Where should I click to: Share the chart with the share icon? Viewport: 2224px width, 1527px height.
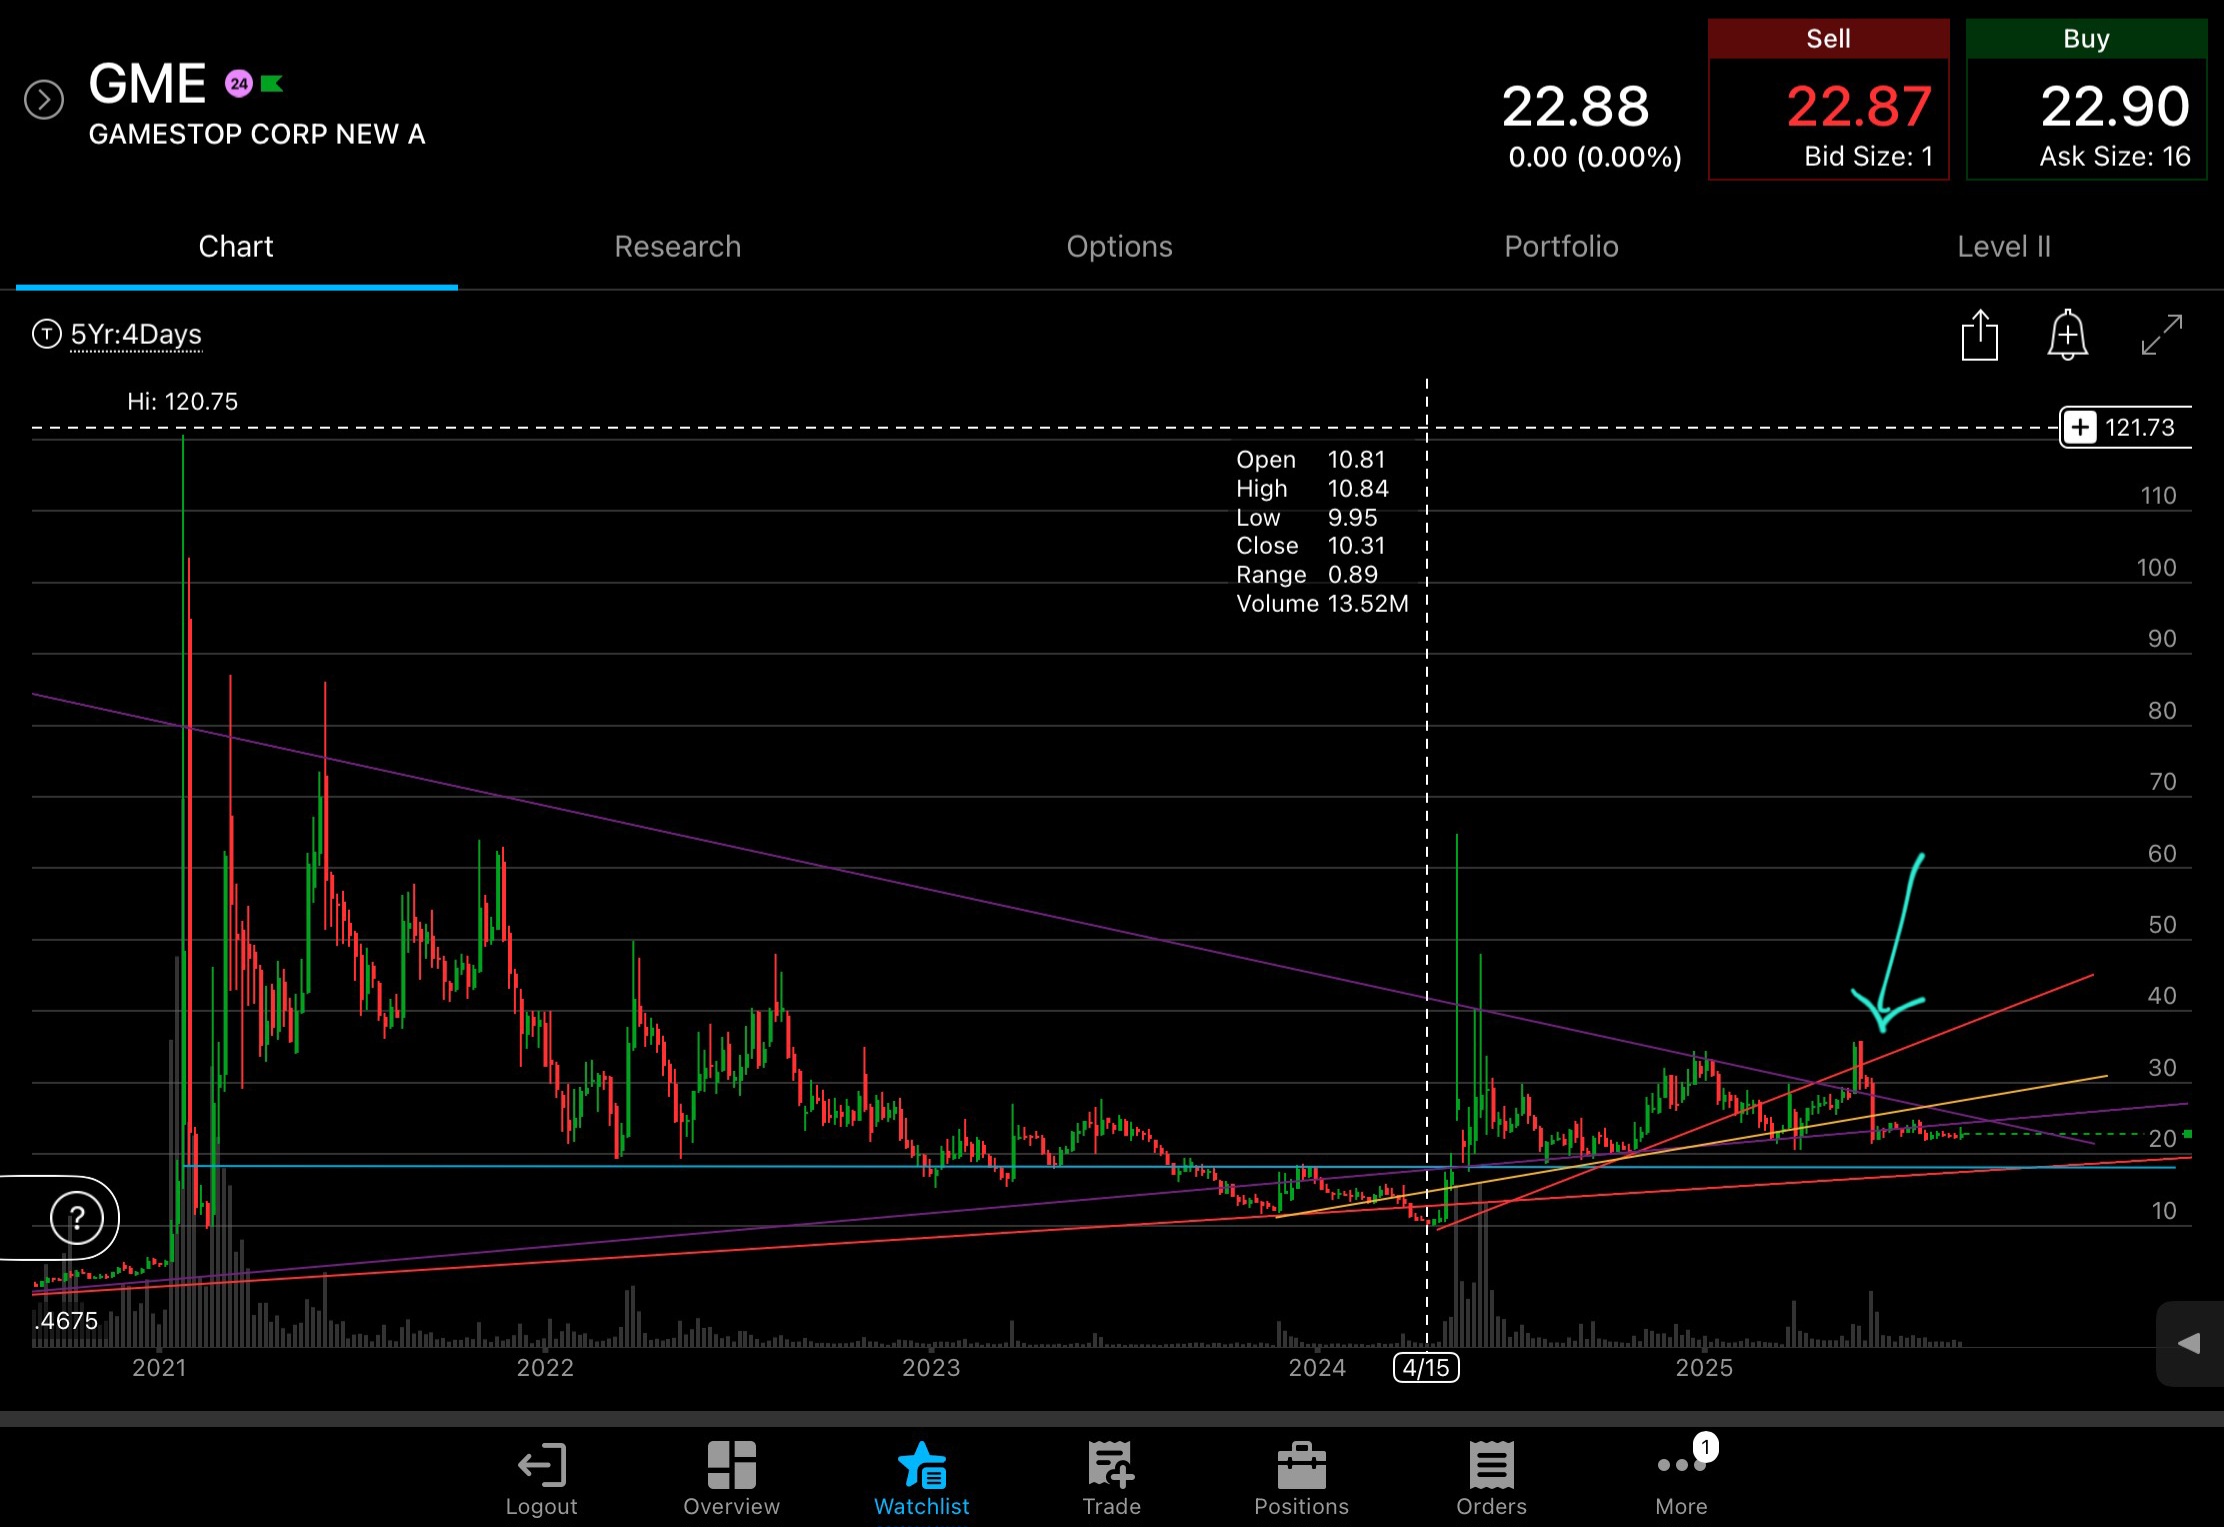pyautogui.click(x=1979, y=334)
